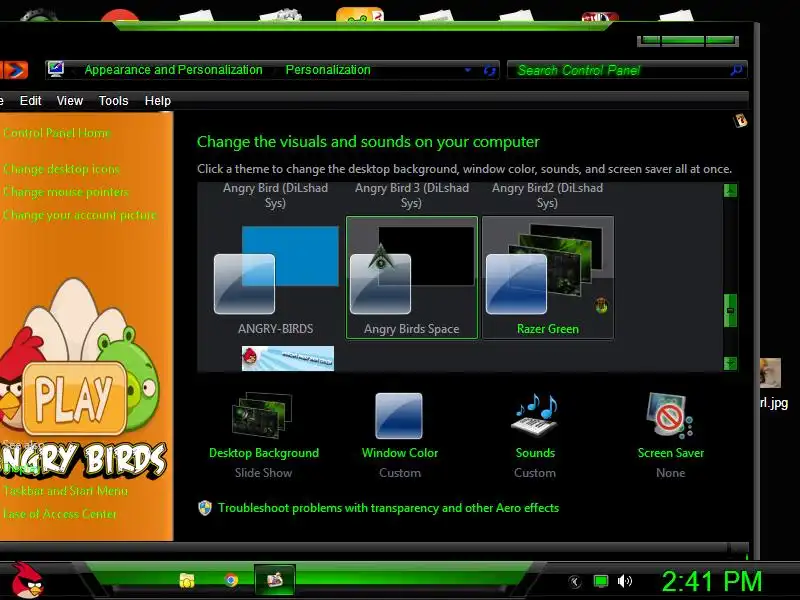Click the theme list scrollbar thumb
The image size is (800, 600).
(x=730, y=310)
